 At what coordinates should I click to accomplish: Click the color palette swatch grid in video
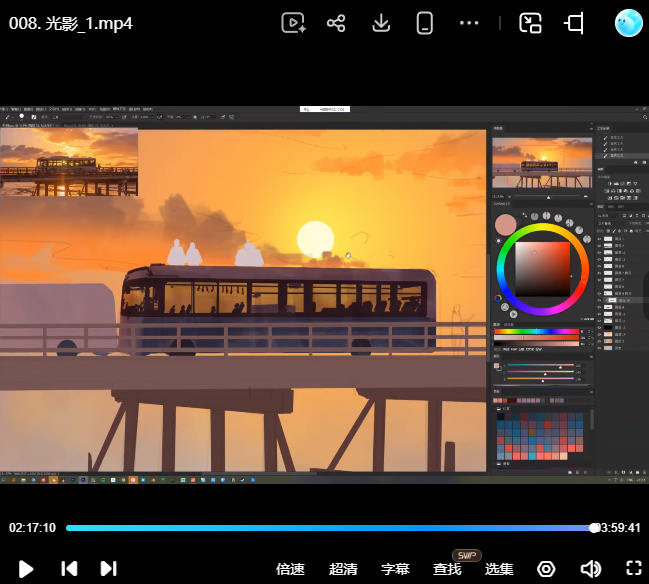(x=540, y=436)
